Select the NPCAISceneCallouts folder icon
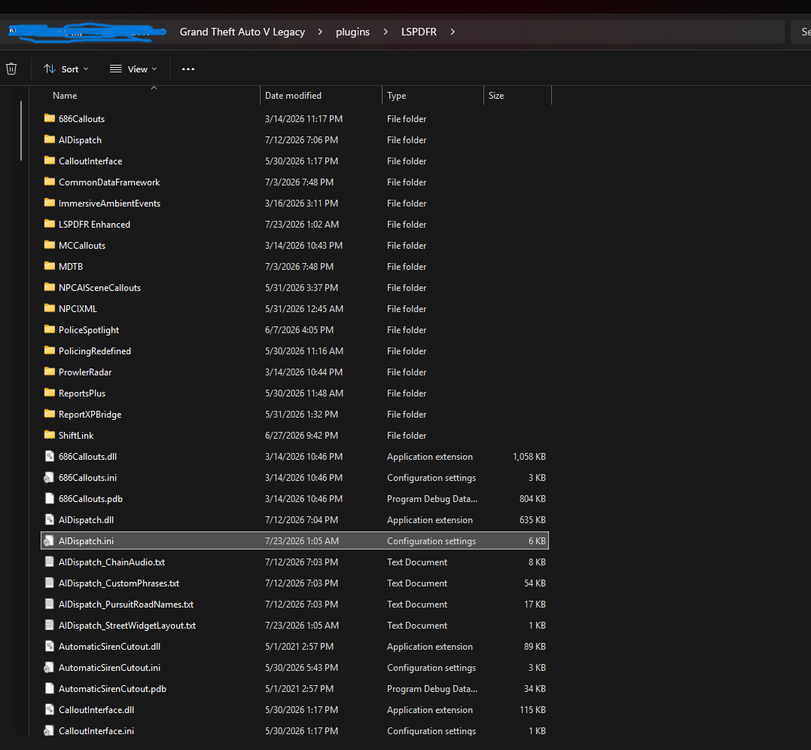The width and height of the screenshot is (811, 750). pos(49,288)
